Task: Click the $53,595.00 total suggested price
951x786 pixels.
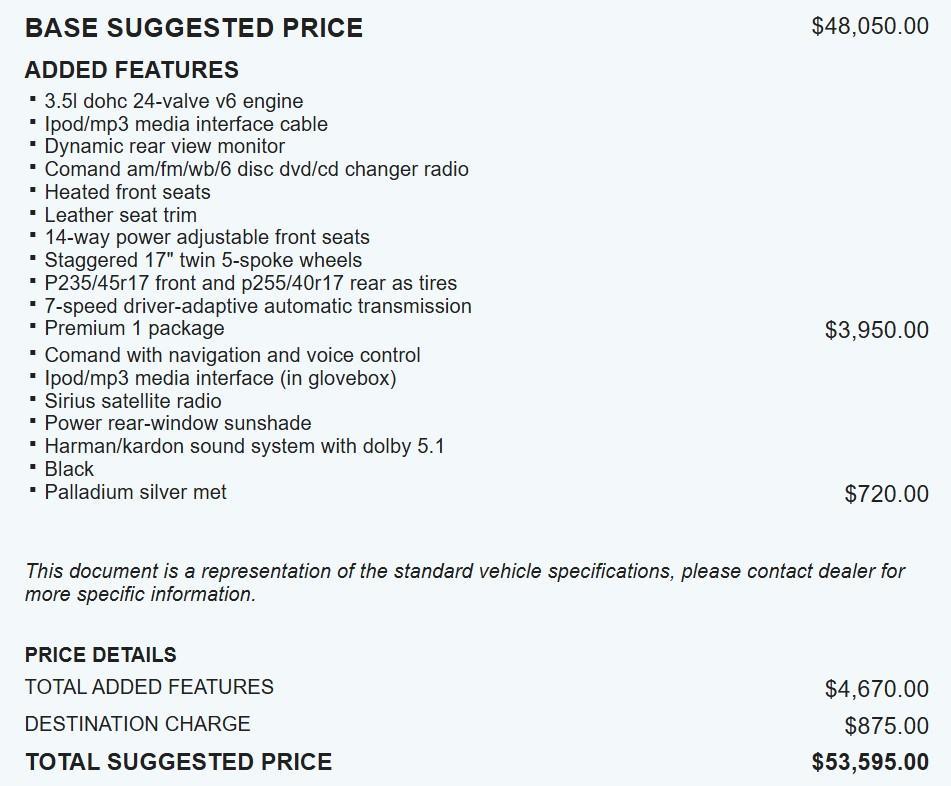Action: click(x=870, y=762)
